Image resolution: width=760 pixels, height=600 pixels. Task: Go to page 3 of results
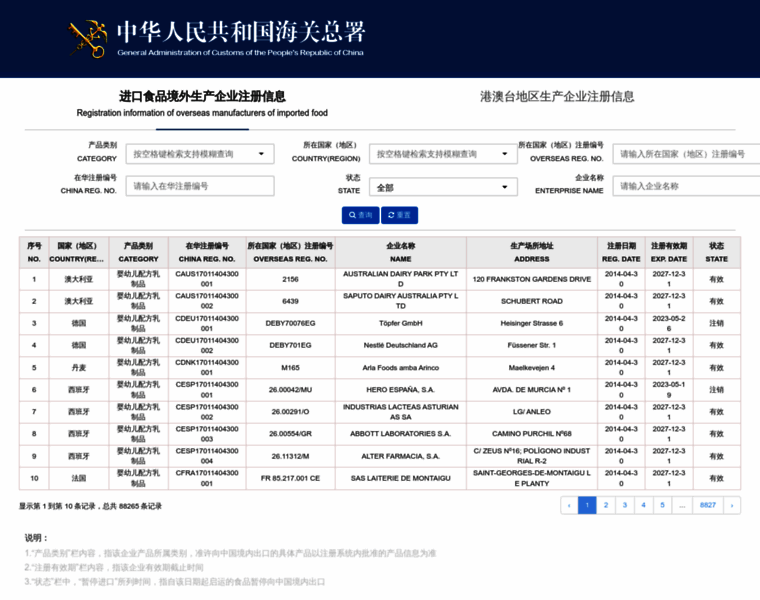624,505
